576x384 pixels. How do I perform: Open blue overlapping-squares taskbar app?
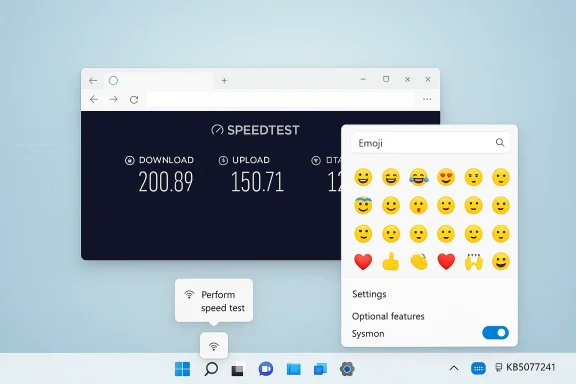pos(320,369)
